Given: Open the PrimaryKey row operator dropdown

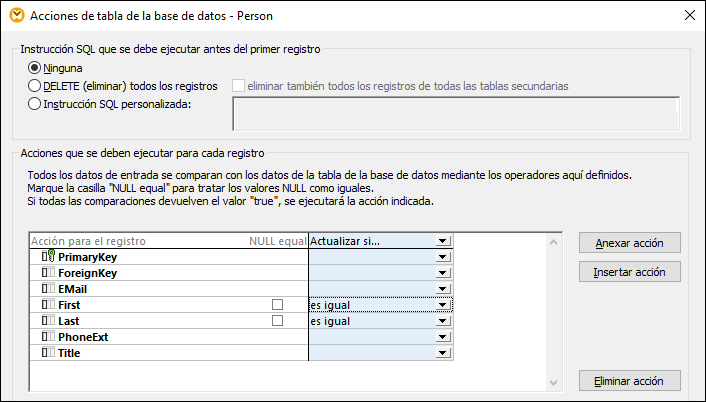Looking at the screenshot, I should pos(443,257).
